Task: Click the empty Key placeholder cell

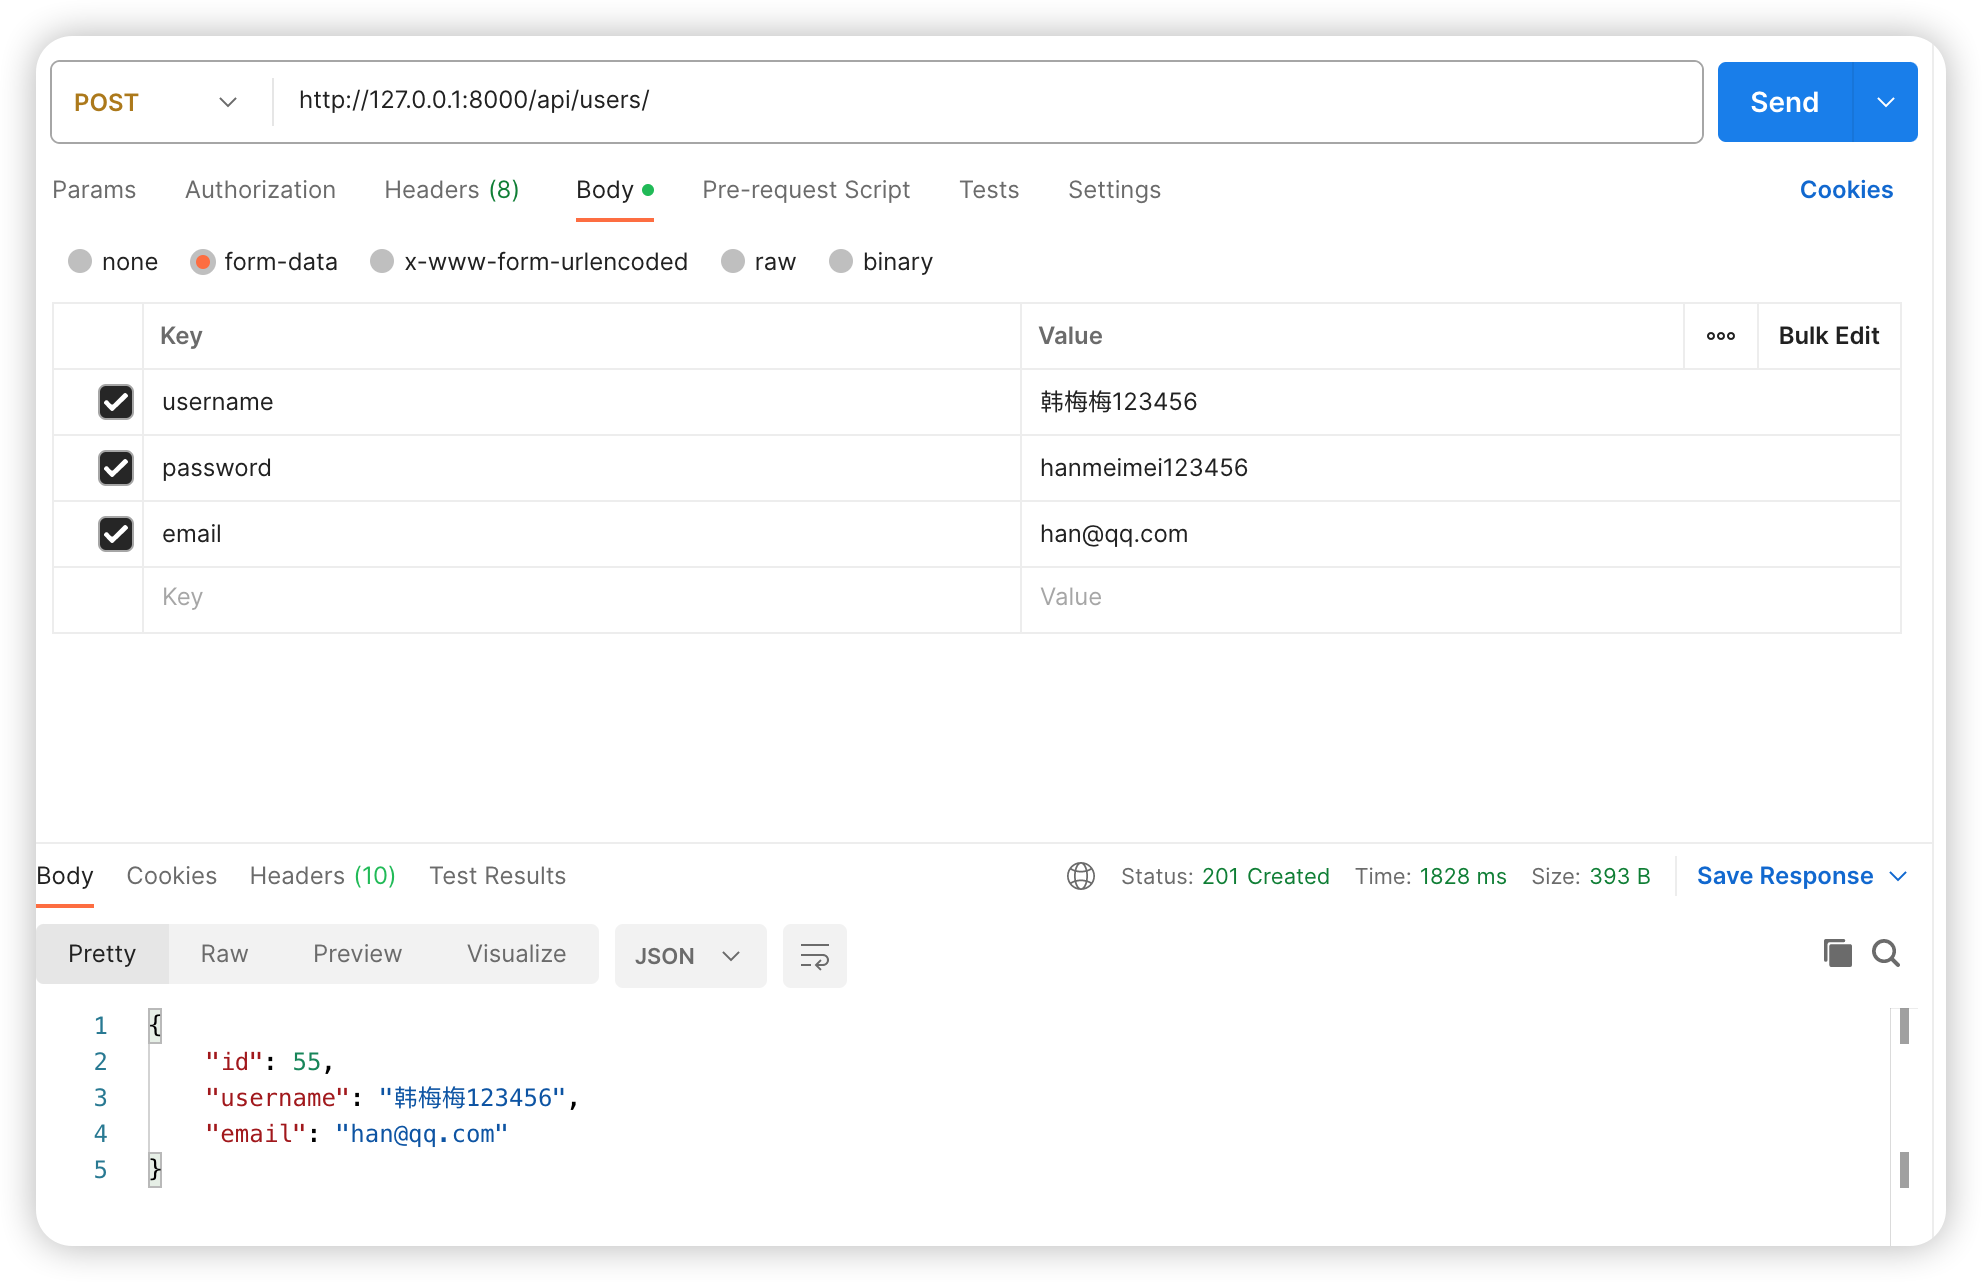Action: tap(581, 598)
